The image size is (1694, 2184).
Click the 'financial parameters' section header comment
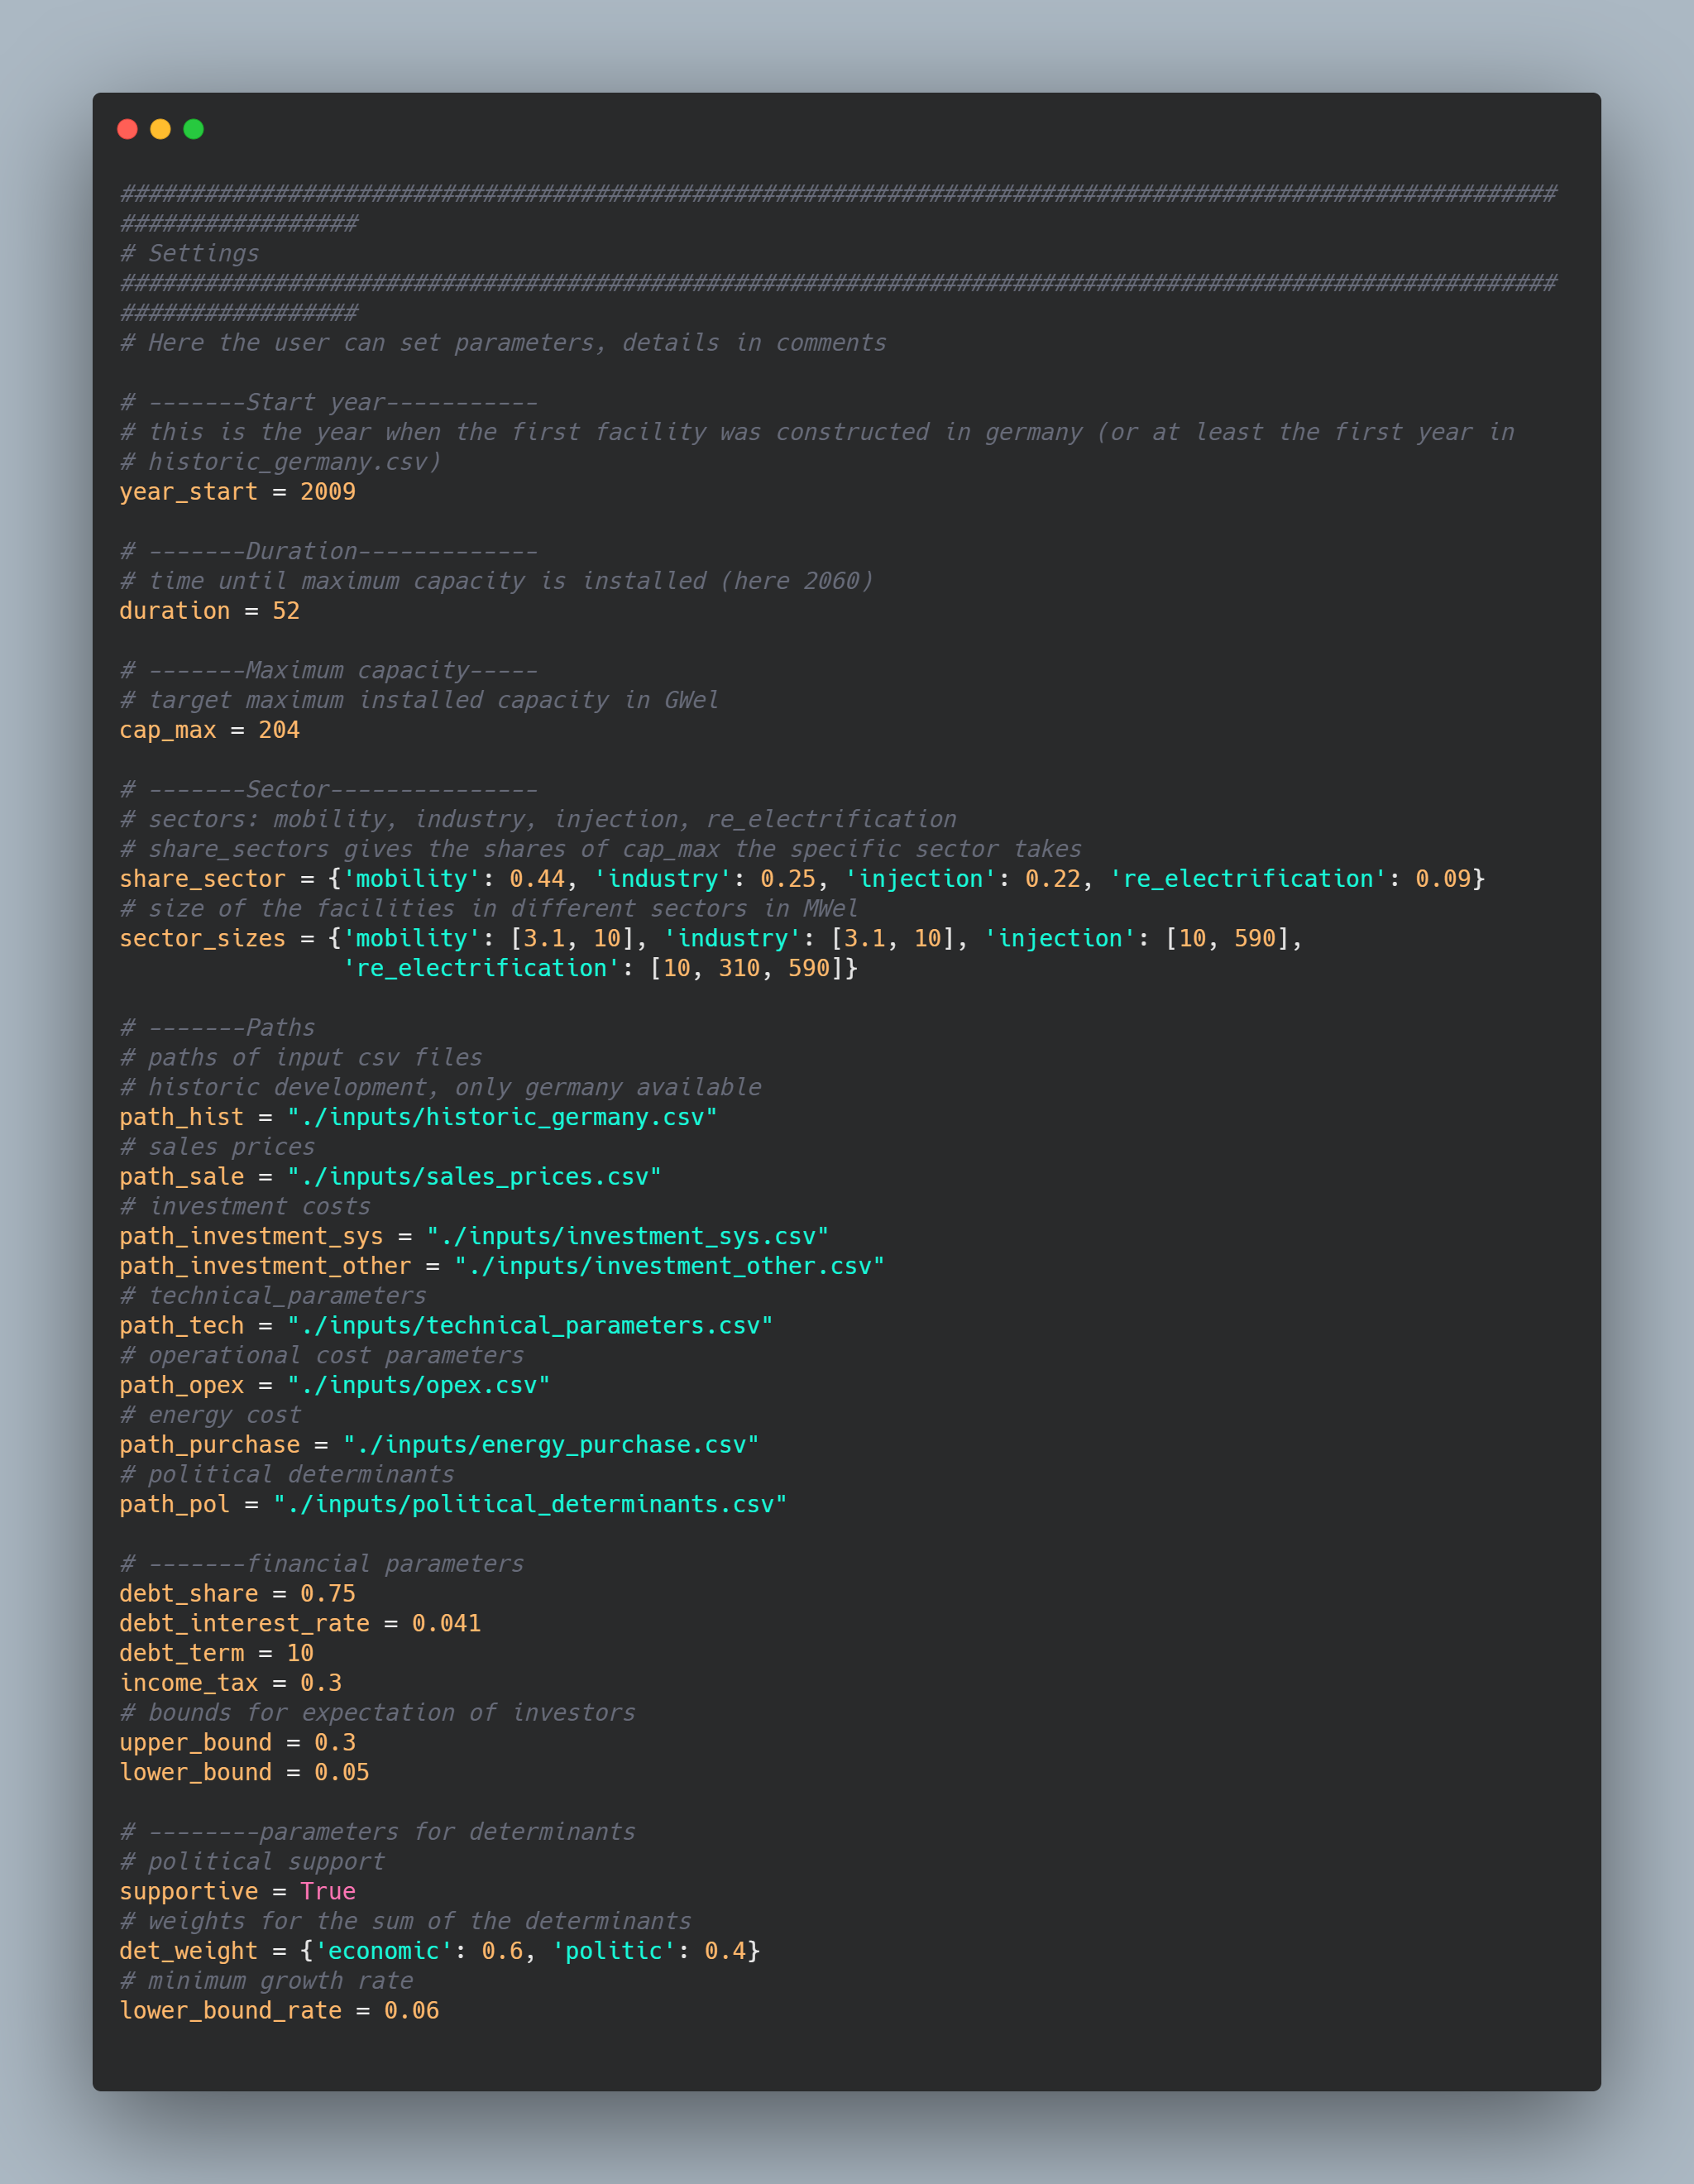click(321, 1564)
